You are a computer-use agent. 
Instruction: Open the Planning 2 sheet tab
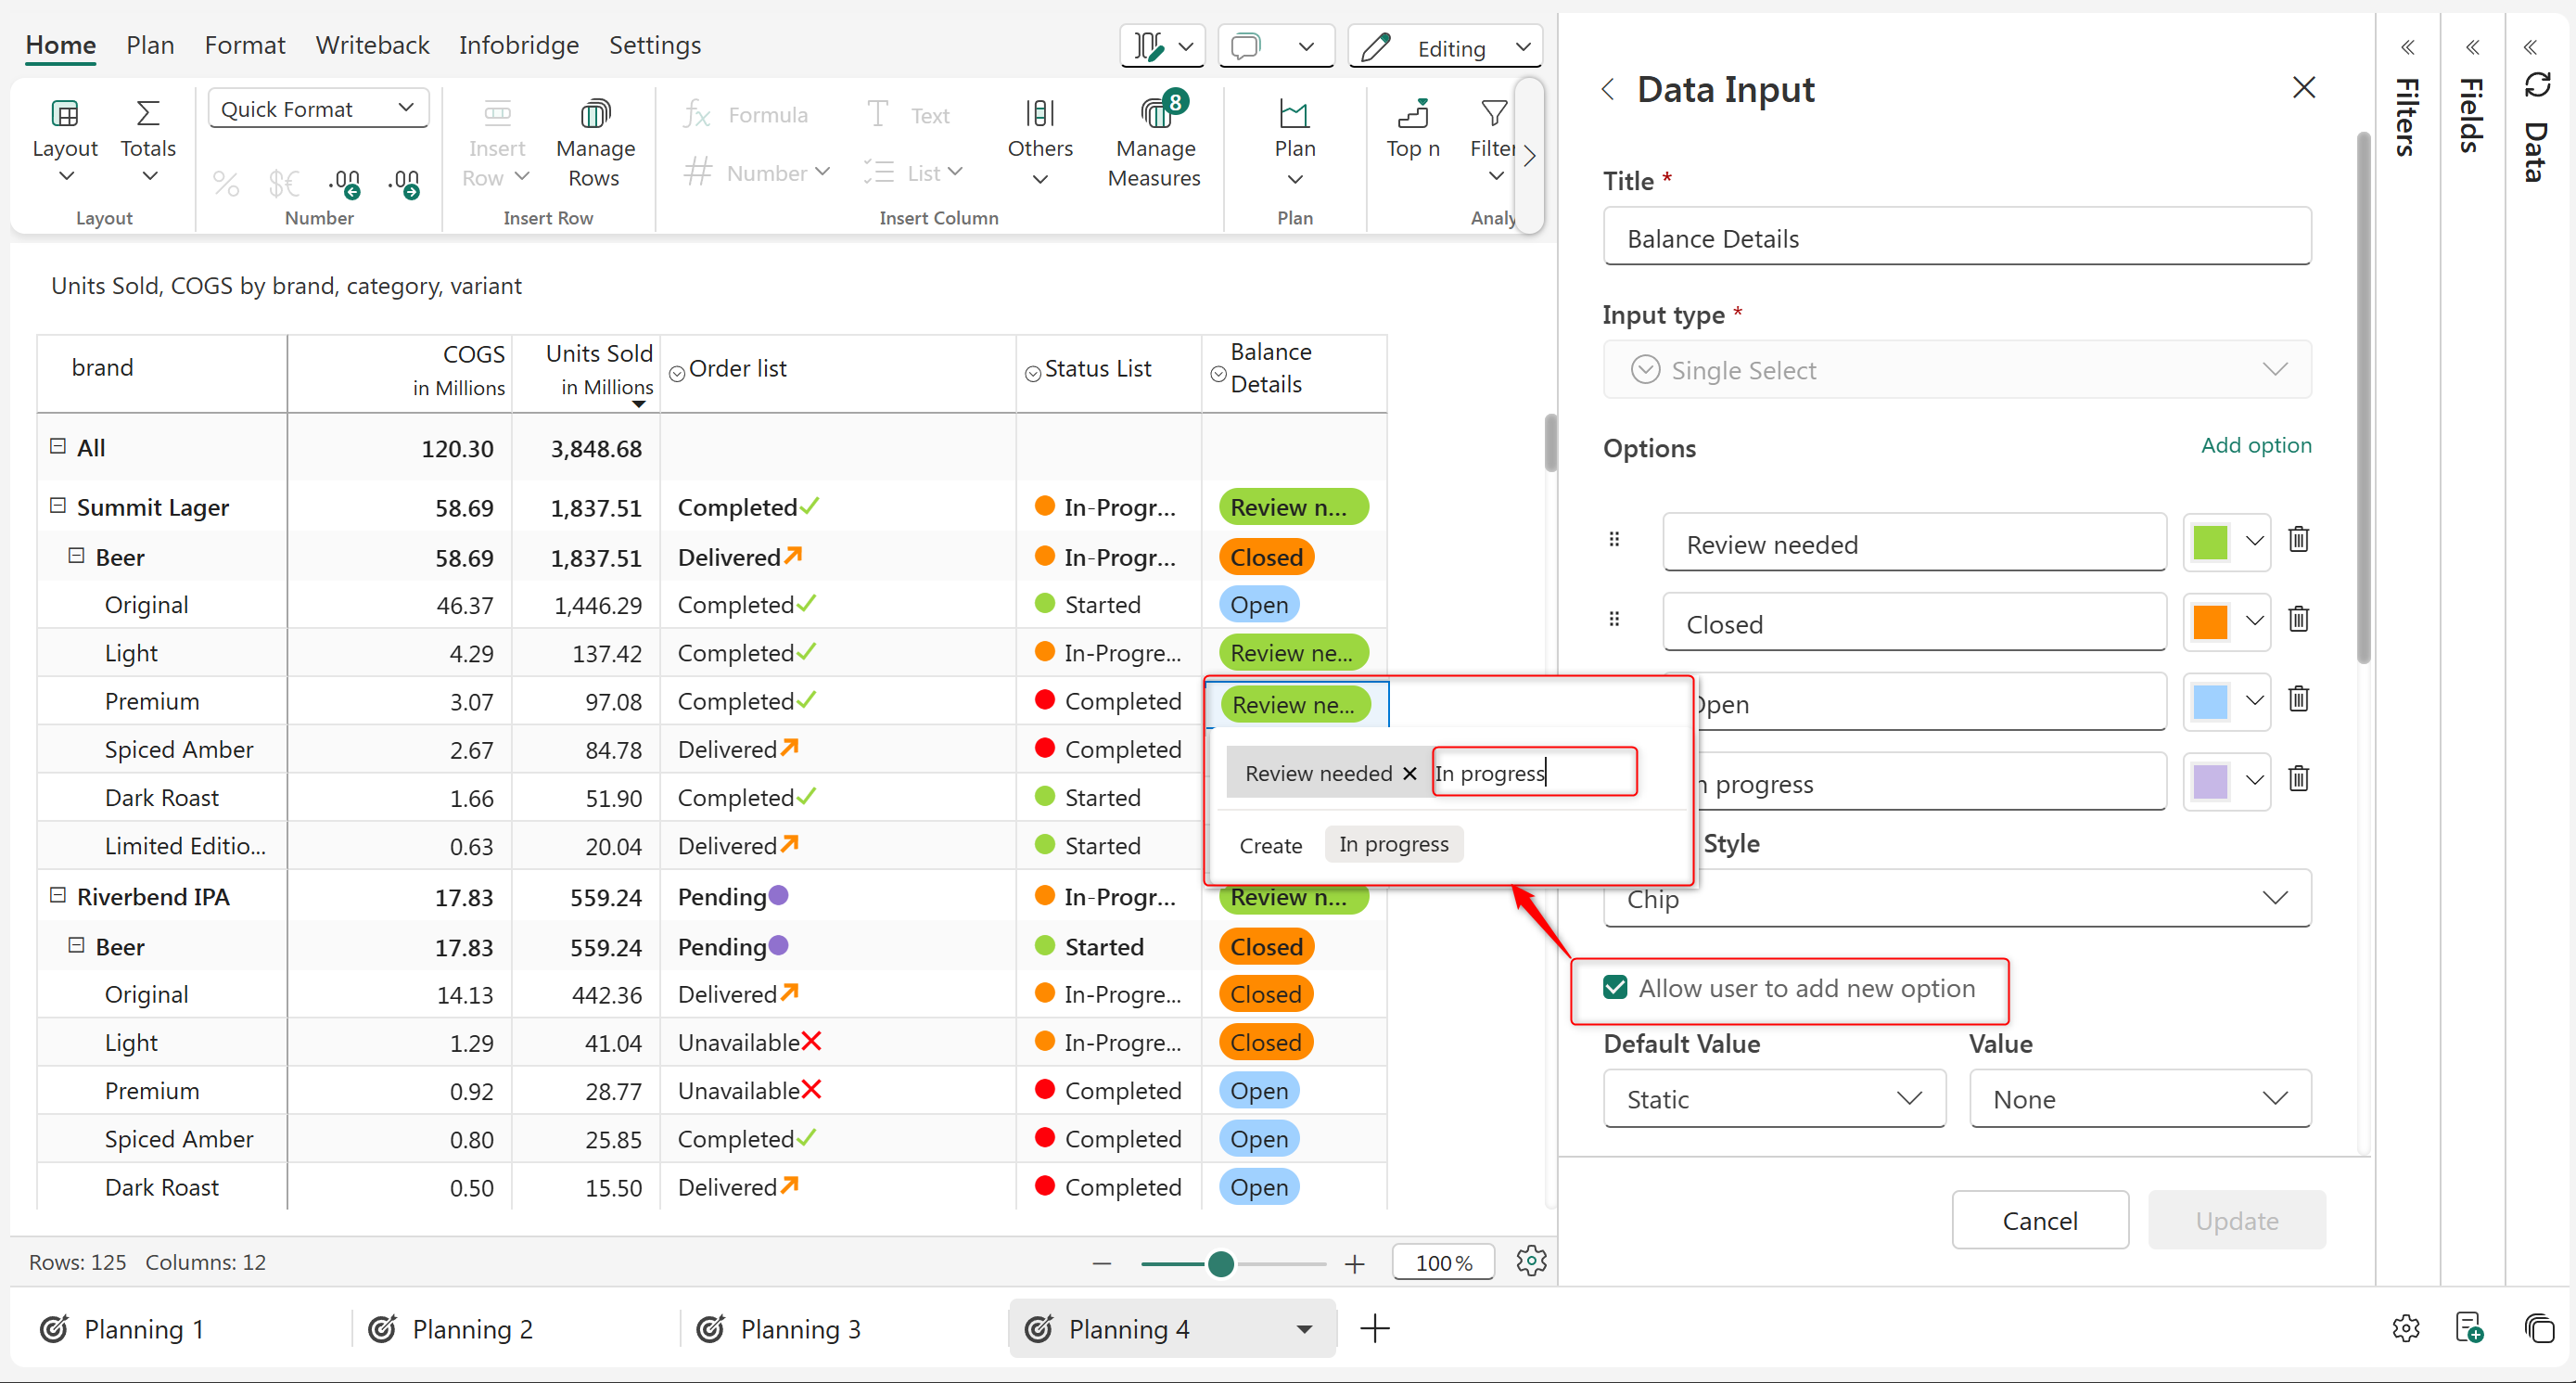coord(472,1329)
